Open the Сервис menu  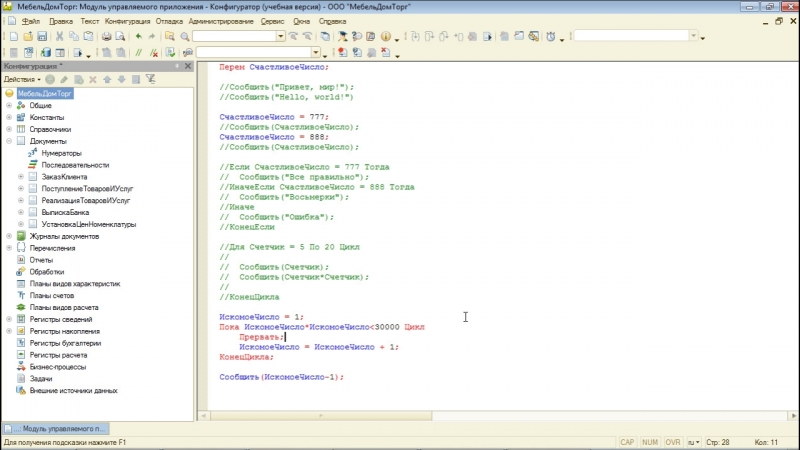coord(272,21)
